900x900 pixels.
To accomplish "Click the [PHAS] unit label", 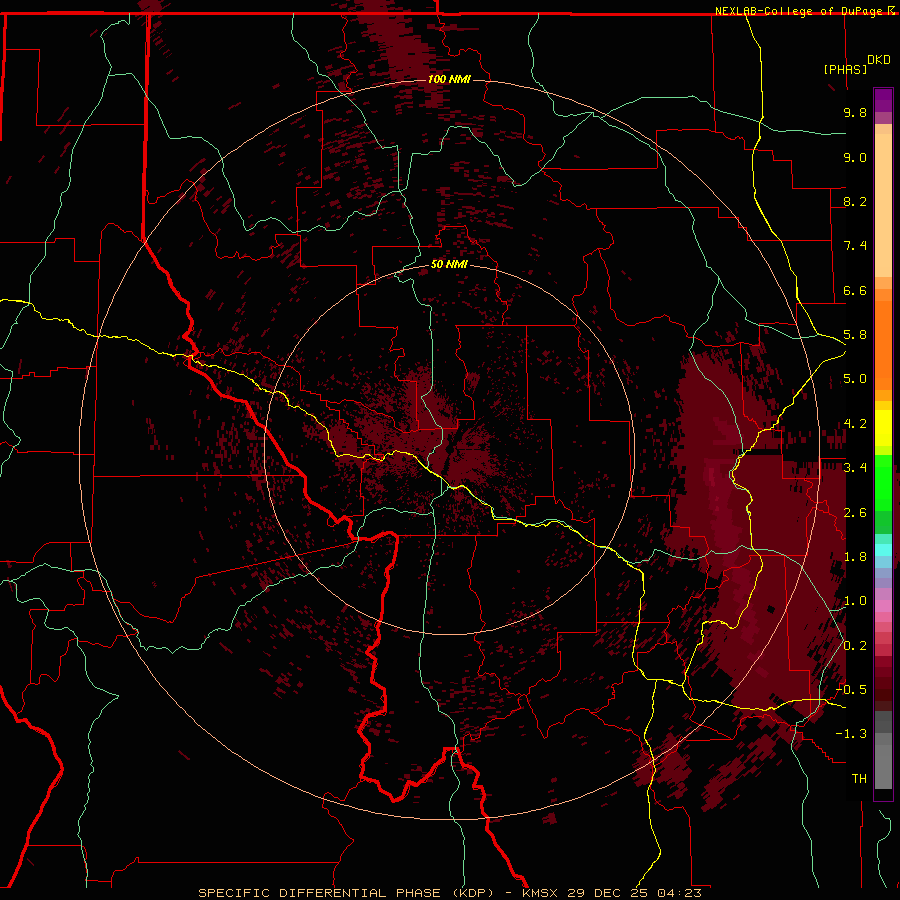I will [x=845, y=69].
